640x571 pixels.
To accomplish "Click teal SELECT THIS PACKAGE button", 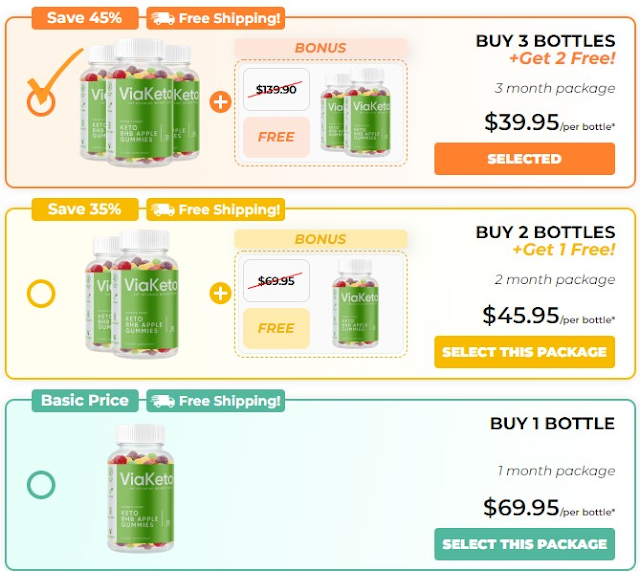I will [x=524, y=544].
